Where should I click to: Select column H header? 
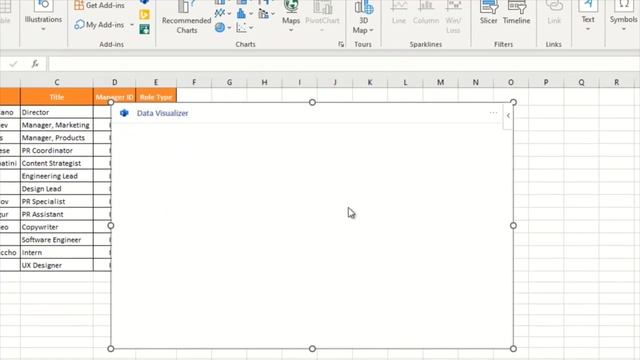pos(264,82)
